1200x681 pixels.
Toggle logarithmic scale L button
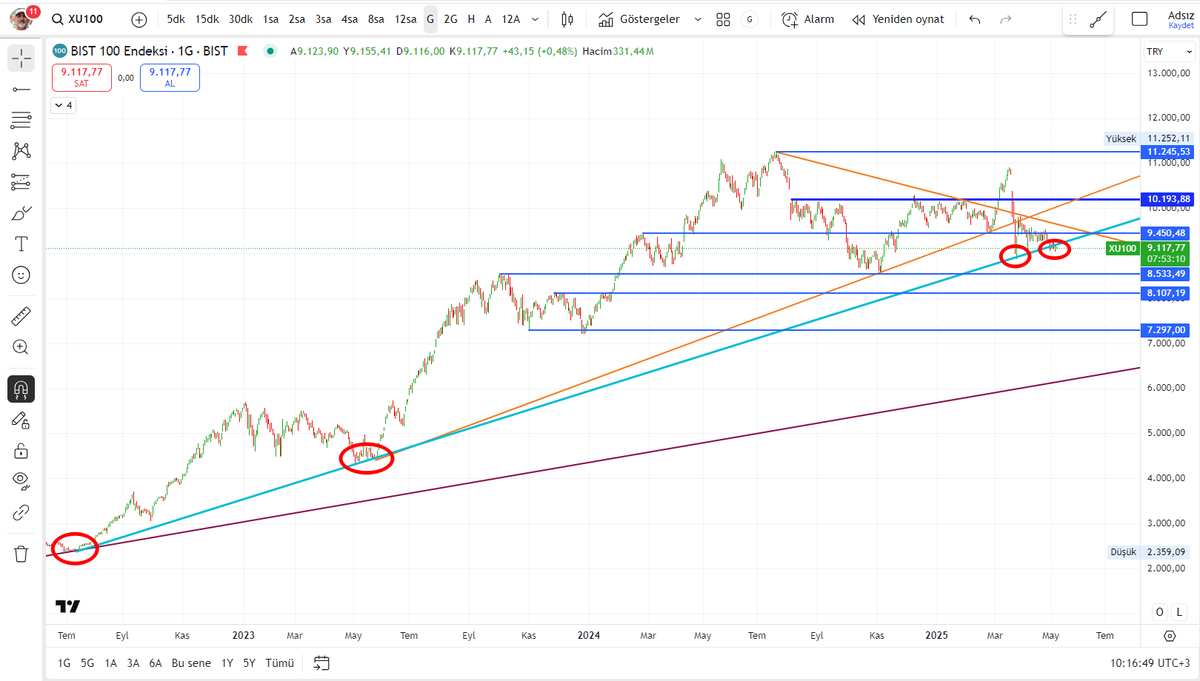(1178, 611)
